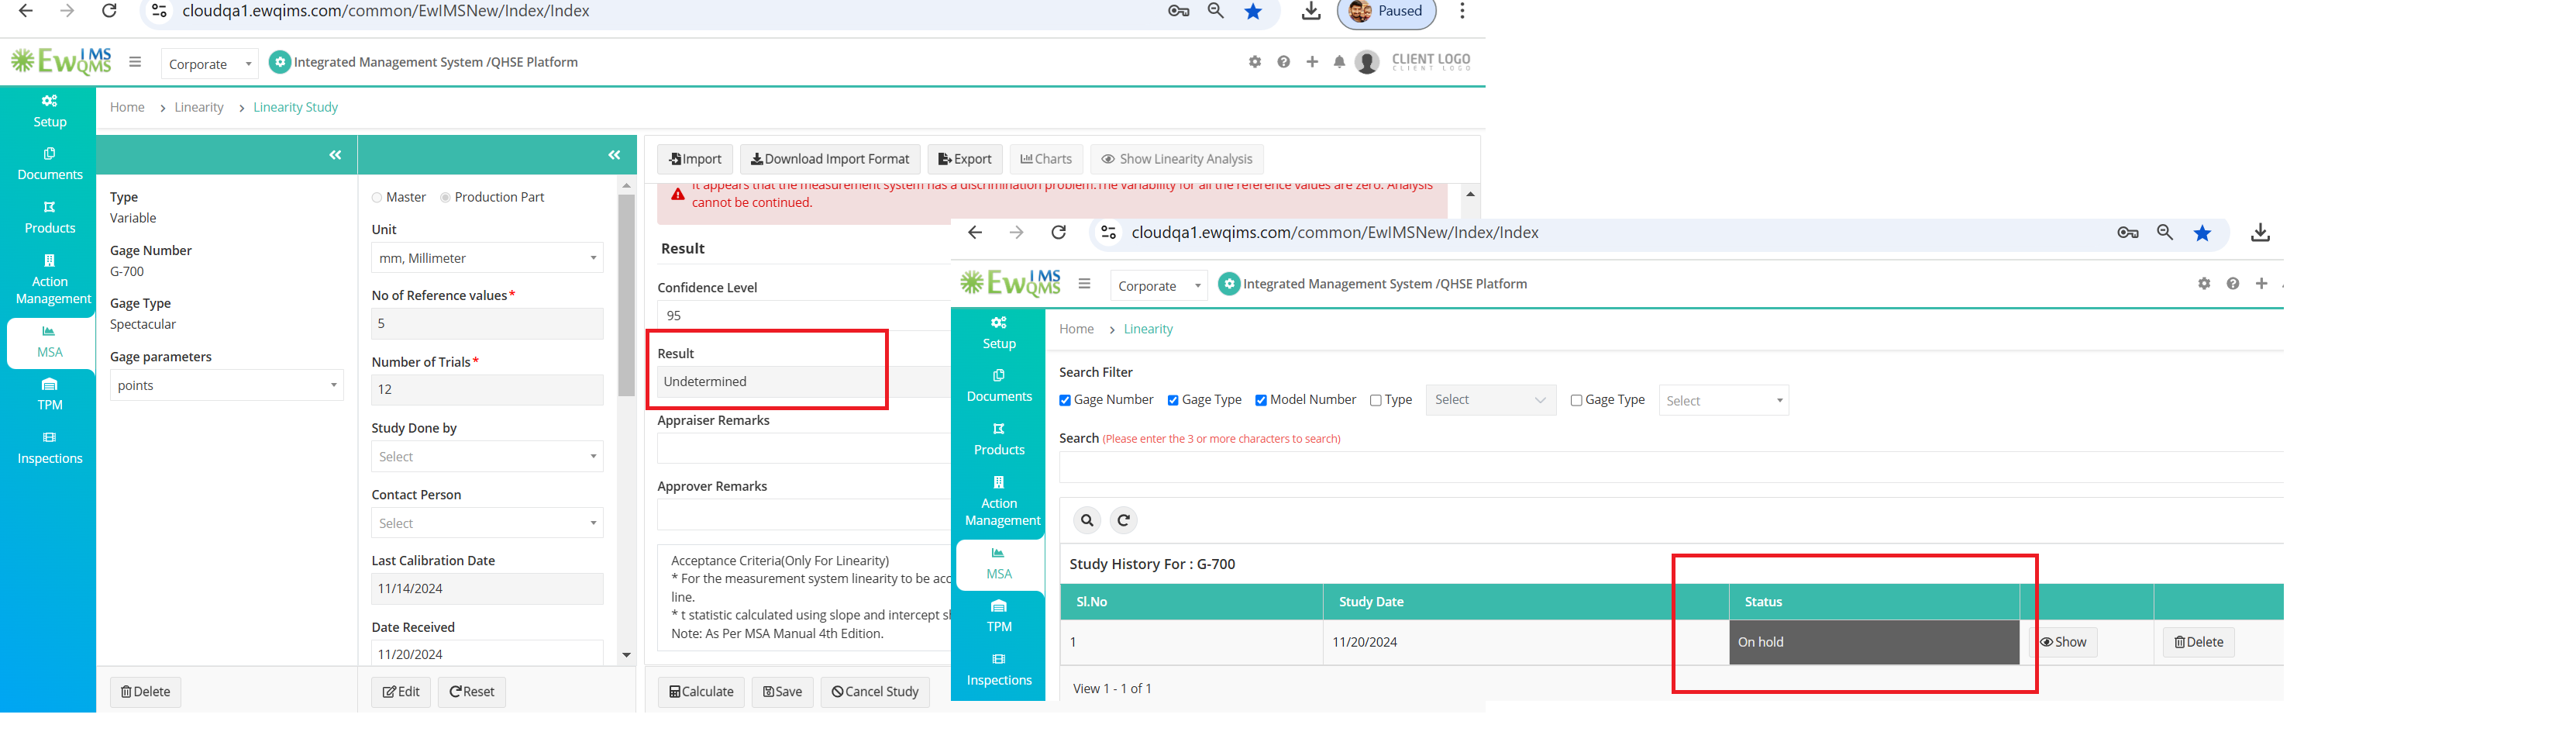The image size is (2576, 742).
Task: Go to Home breadcrumb in the right window
Action: click(x=1076, y=329)
